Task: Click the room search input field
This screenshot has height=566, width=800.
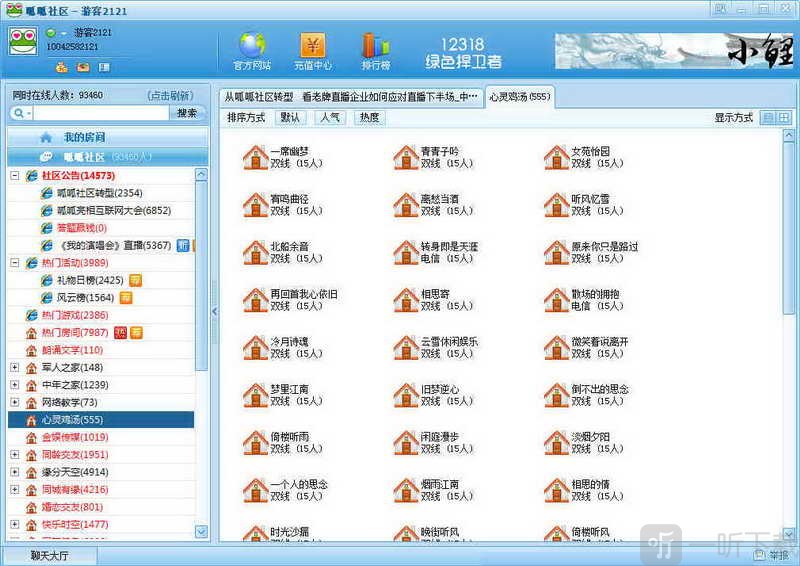Action: [x=101, y=113]
